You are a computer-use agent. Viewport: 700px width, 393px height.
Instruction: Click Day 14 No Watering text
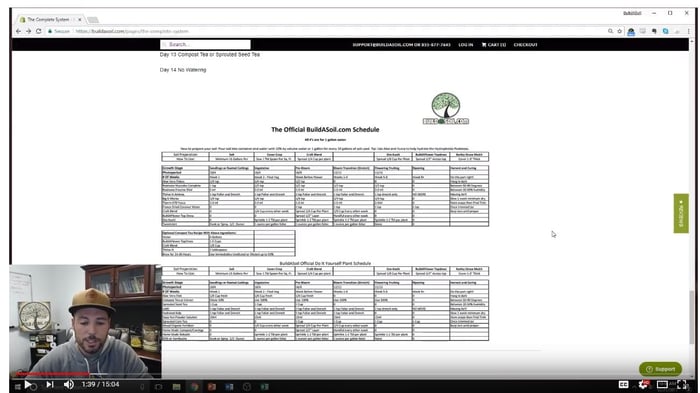tap(183, 70)
